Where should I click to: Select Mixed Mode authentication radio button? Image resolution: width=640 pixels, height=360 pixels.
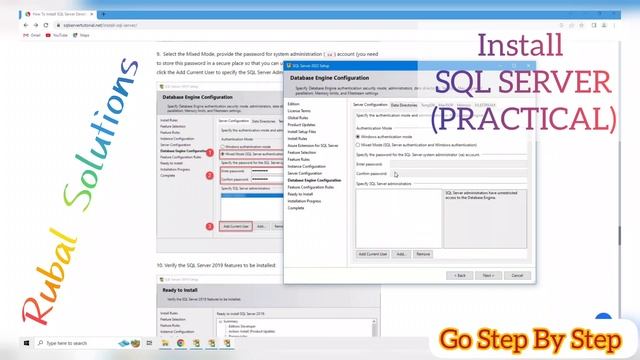coord(358,145)
